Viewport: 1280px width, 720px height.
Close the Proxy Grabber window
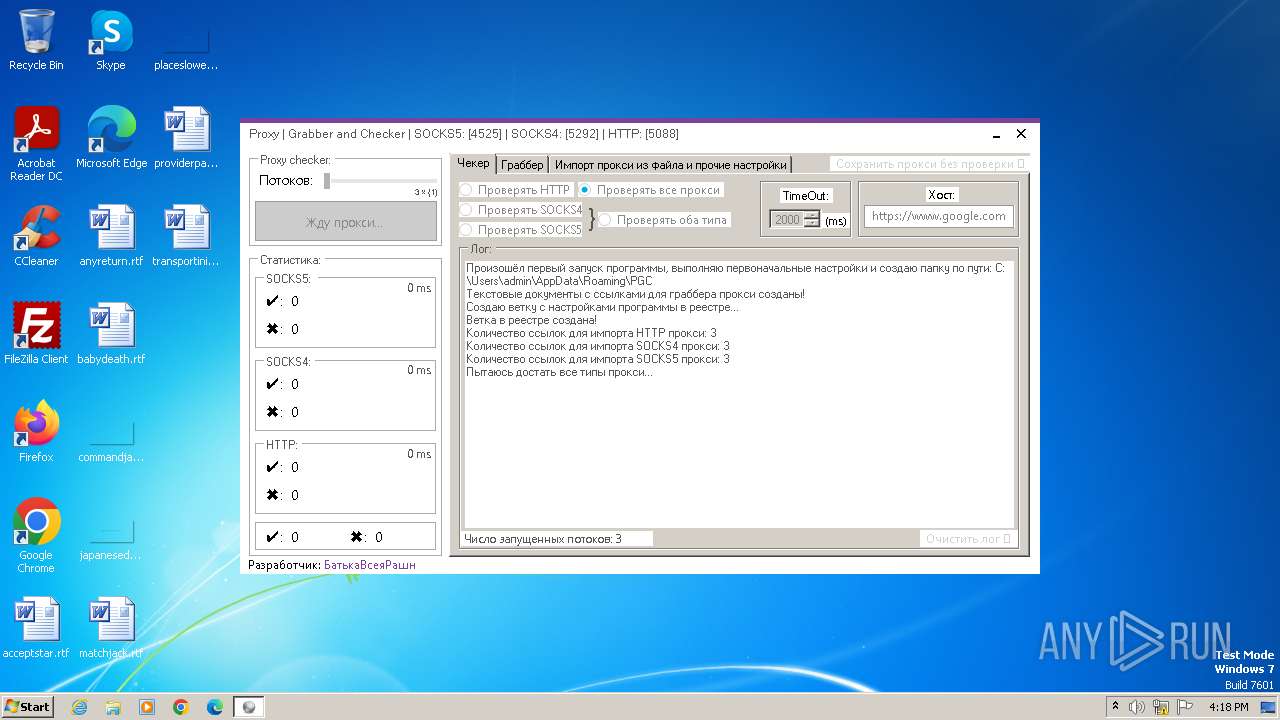[x=1021, y=134]
